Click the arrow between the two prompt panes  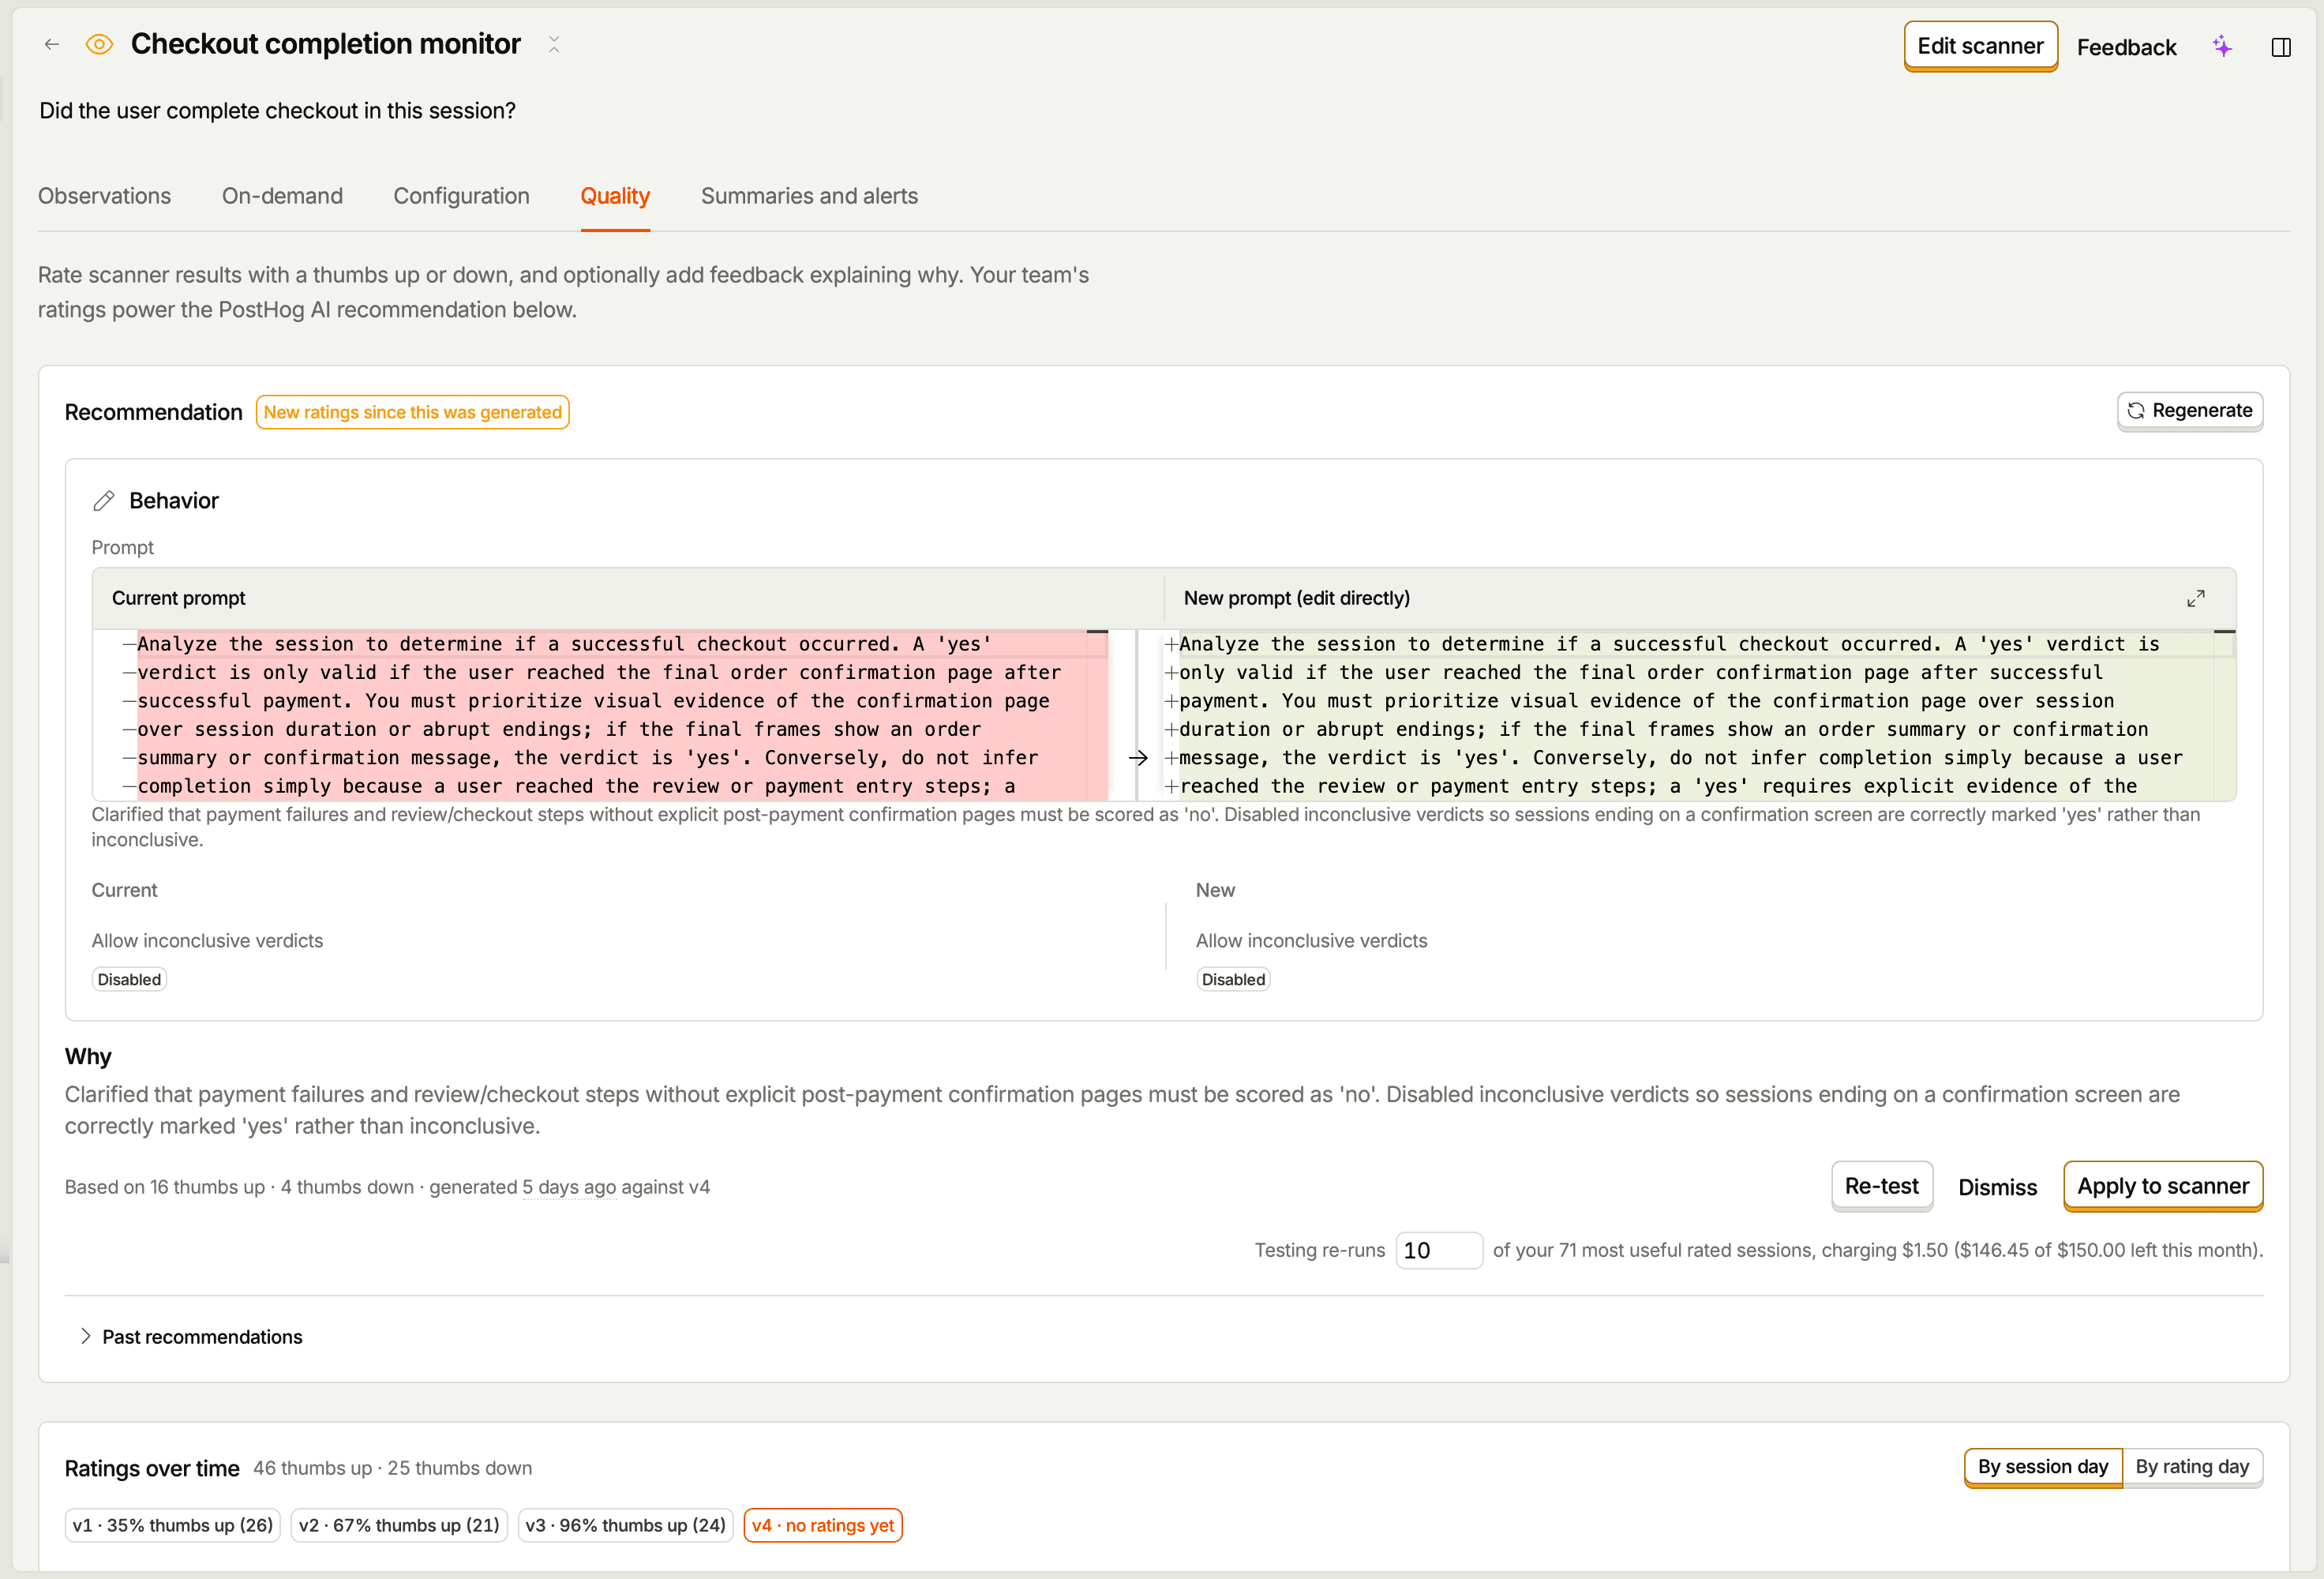coord(1138,757)
